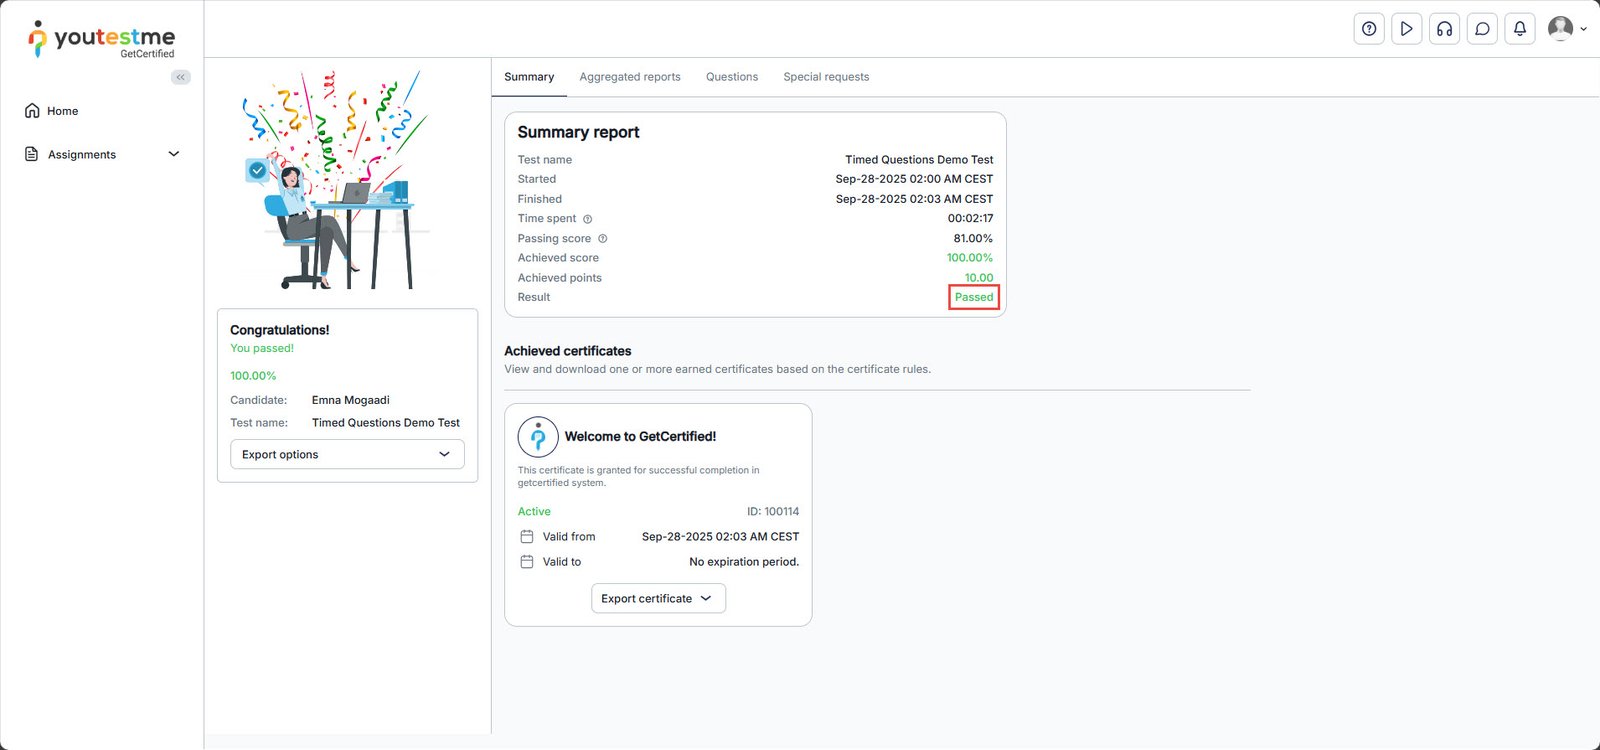Screen dimensions: 1600x750
Task: Click the headset support icon
Action: pos(1444,29)
